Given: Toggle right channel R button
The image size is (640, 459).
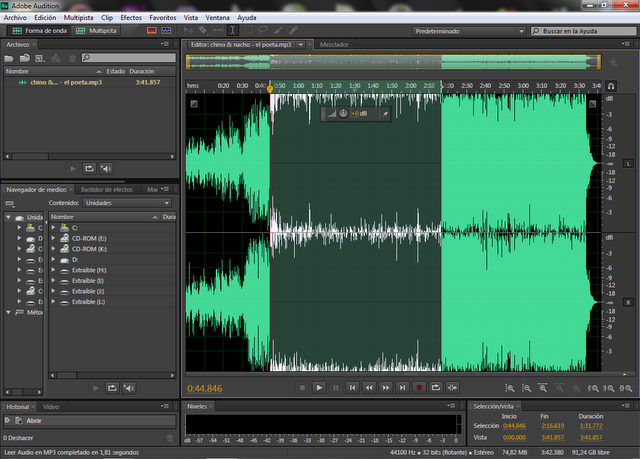Looking at the screenshot, I should (628, 302).
